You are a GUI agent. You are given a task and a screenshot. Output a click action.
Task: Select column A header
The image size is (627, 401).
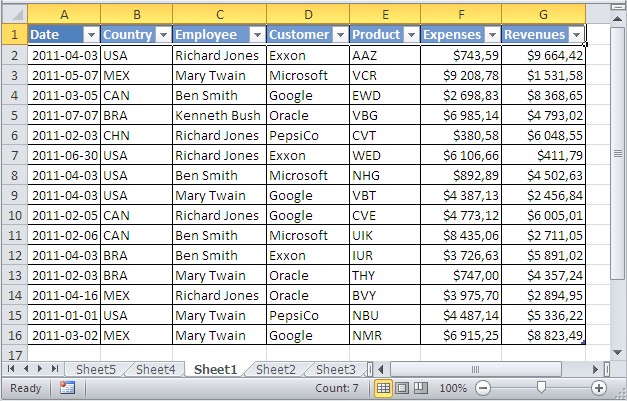point(64,15)
